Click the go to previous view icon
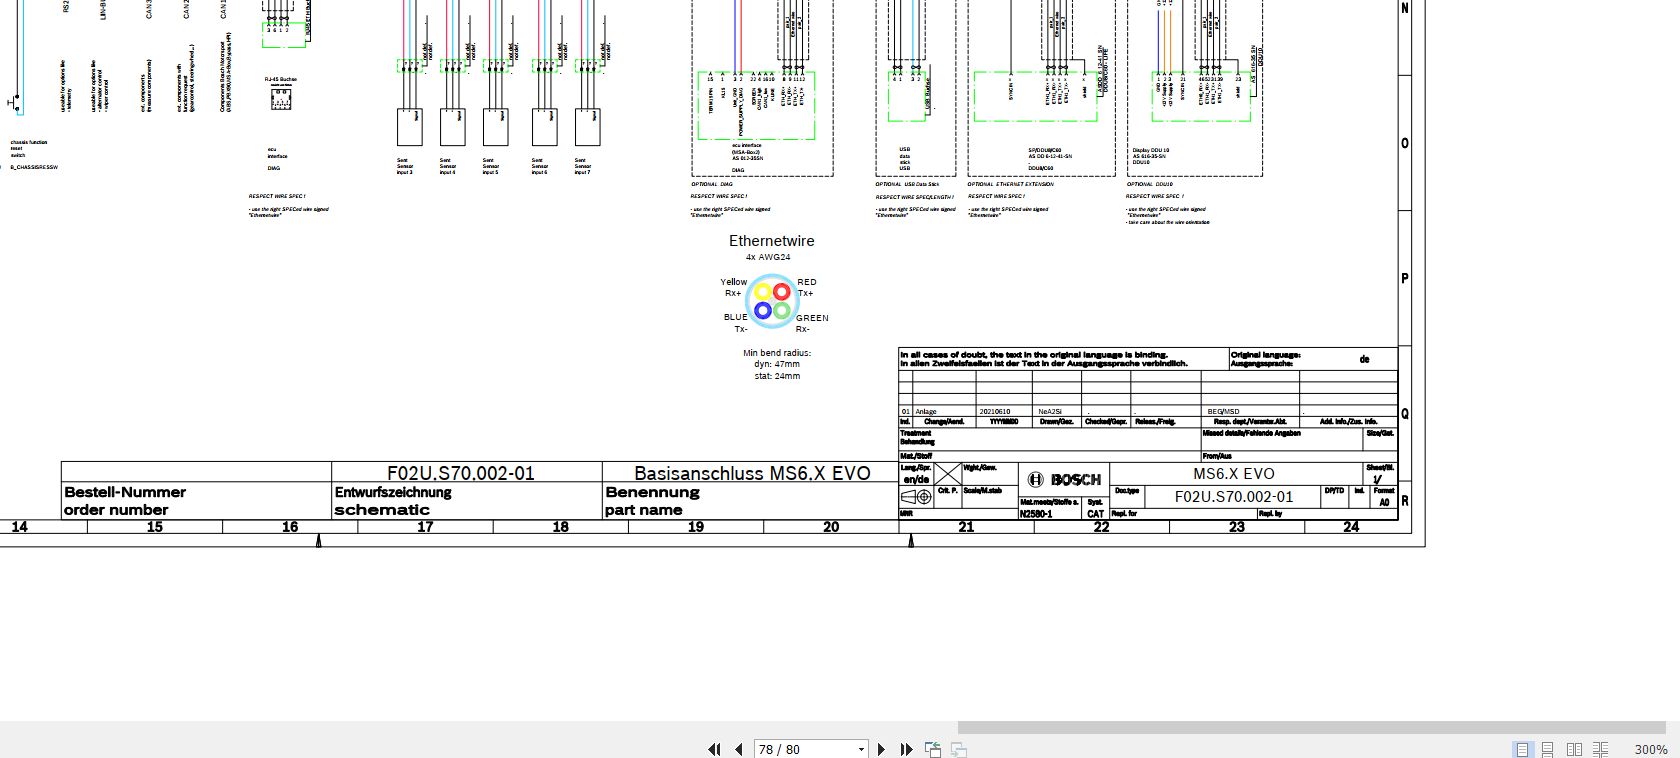 click(933, 749)
